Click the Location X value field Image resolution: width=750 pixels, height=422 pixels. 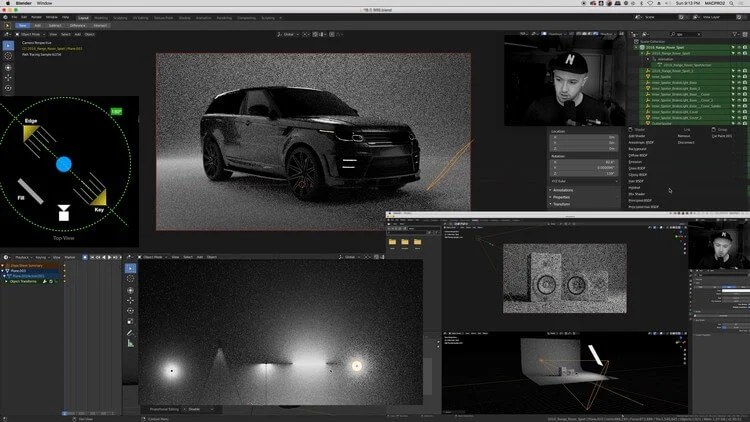click(x=584, y=137)
